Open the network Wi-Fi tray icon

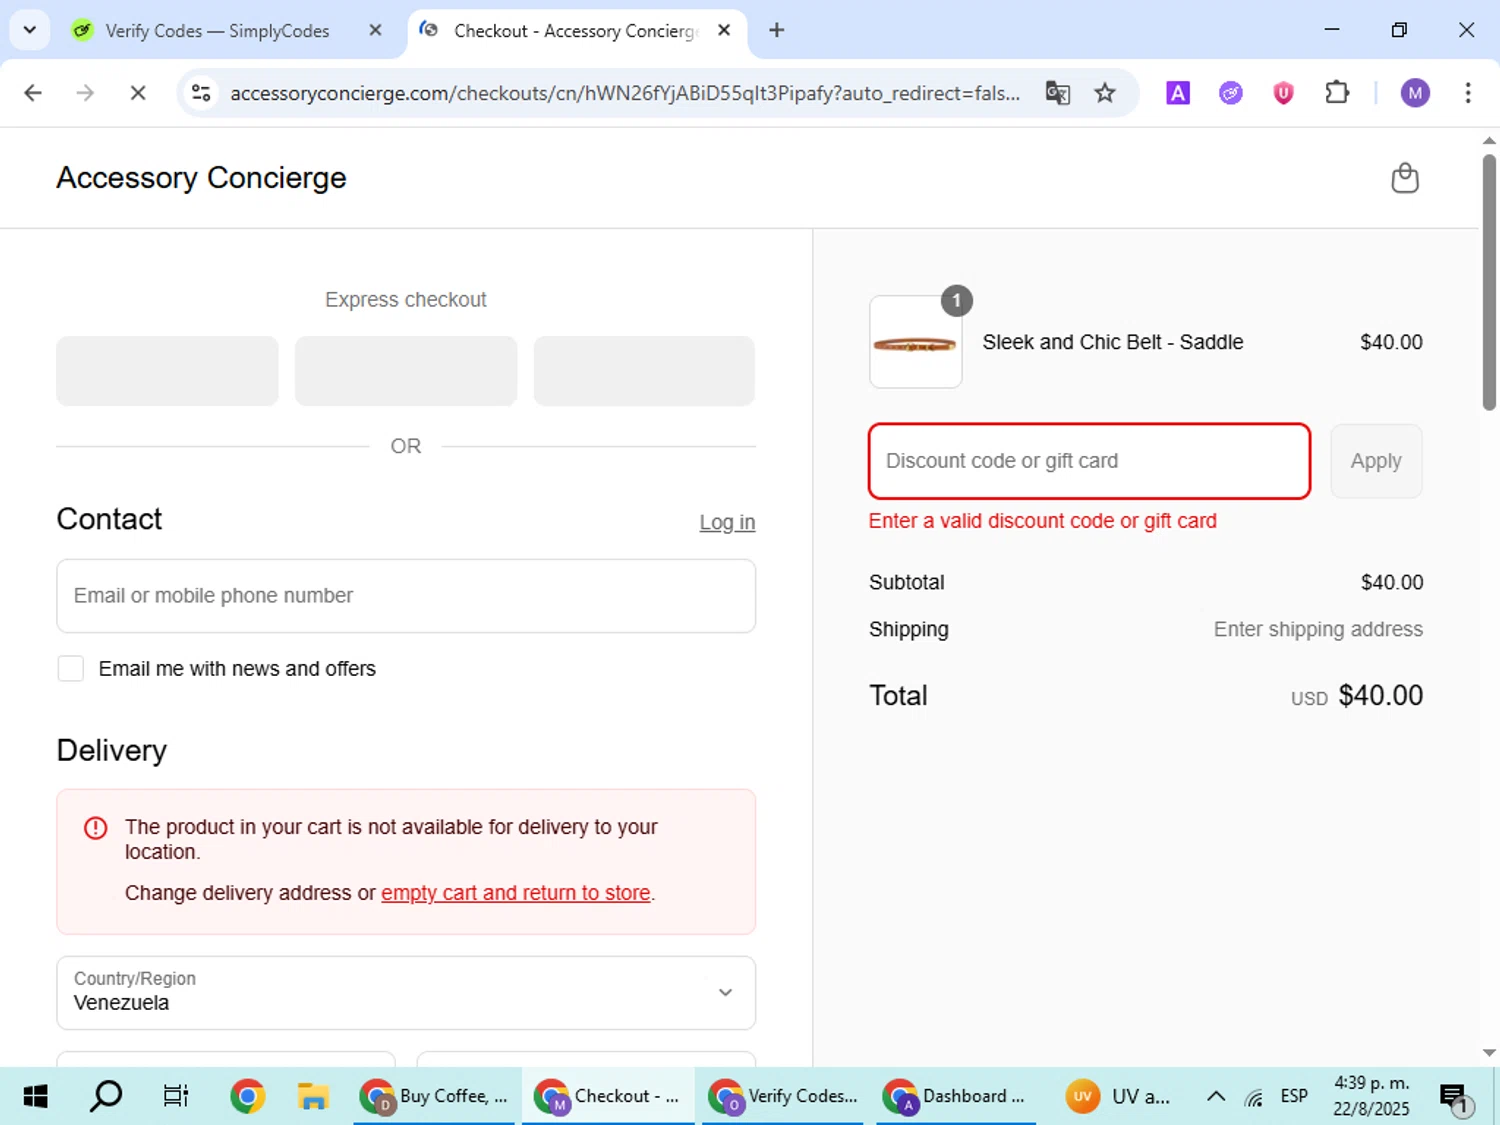pyautogui.click(x=1254, y=1097)
